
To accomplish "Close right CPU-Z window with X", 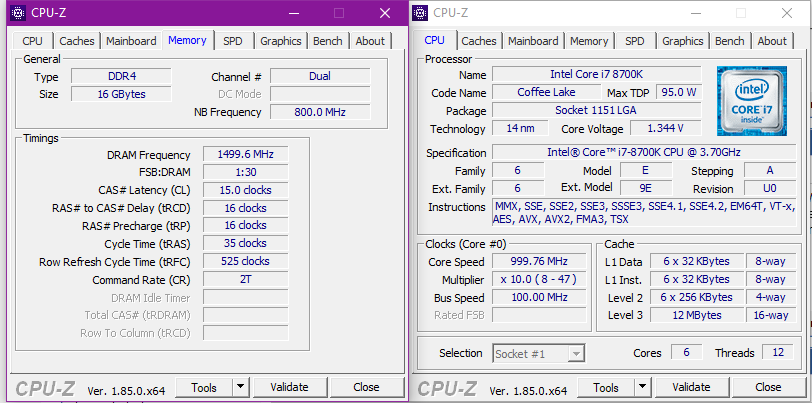I will coord(787,13).
